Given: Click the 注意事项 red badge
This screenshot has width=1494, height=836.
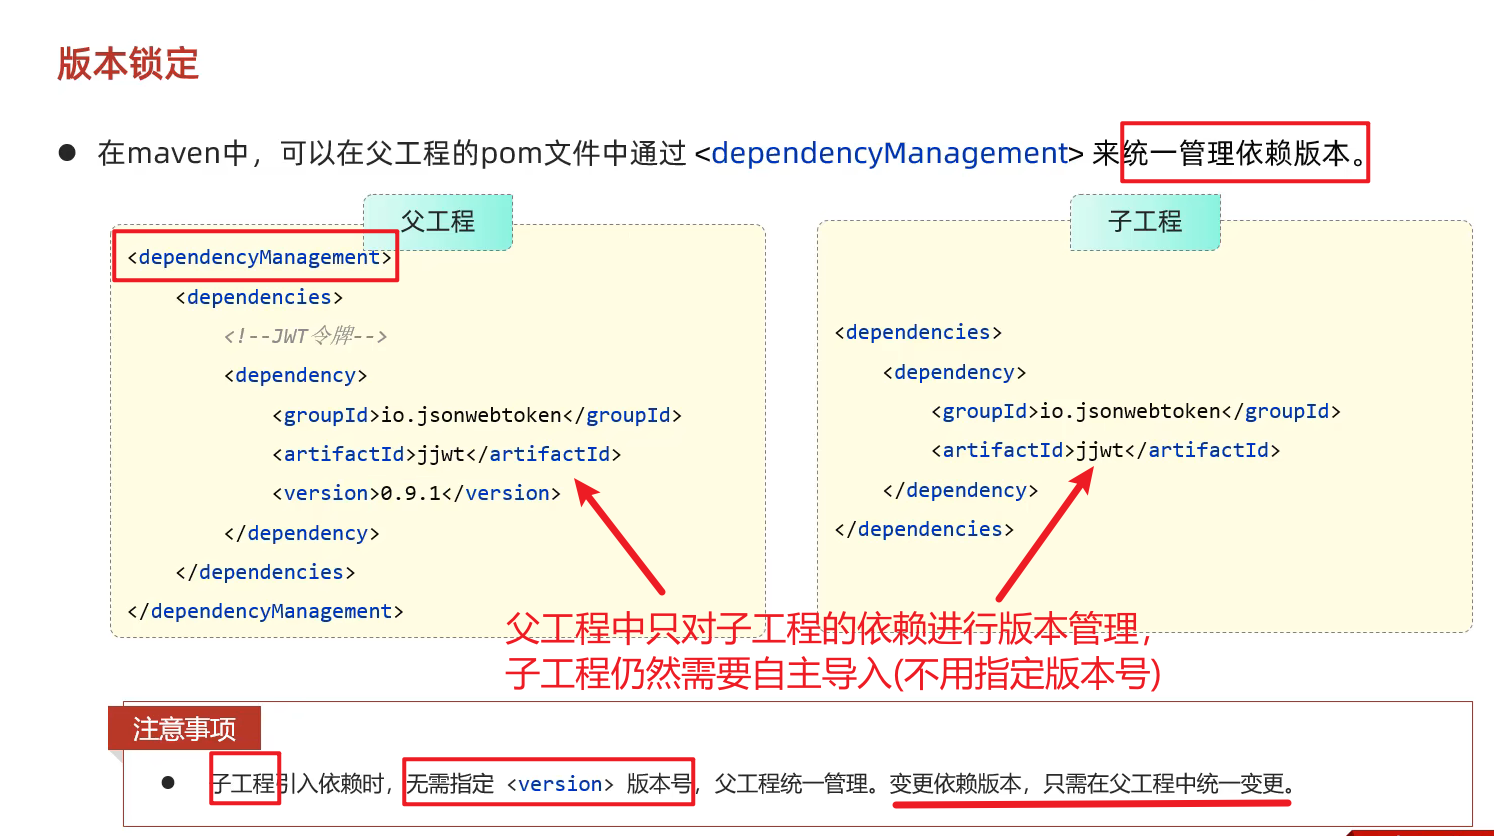Looking at the screenshot, I should 184,729.
